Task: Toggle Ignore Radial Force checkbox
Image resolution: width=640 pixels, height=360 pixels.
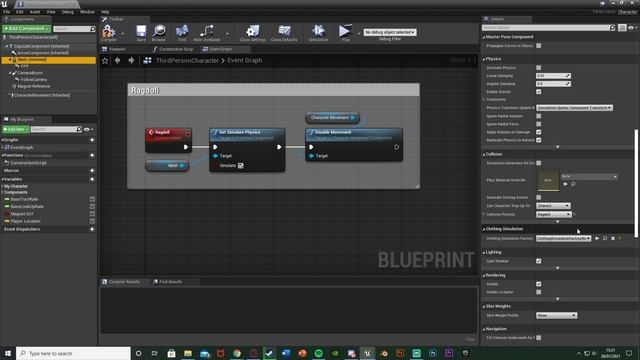Action: 539,124
